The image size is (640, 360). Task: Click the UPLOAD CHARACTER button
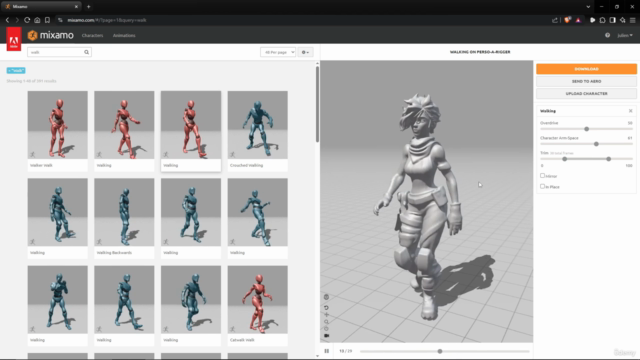click(587, 93)
